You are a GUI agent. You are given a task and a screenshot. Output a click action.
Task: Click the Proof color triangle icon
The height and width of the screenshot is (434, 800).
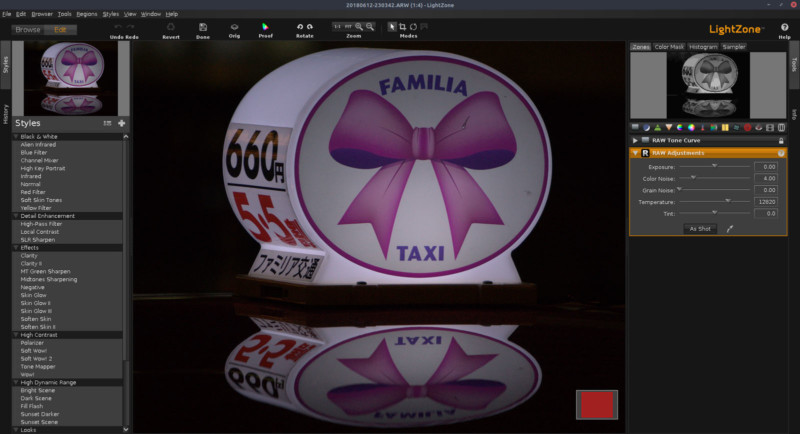click(265, 27)
